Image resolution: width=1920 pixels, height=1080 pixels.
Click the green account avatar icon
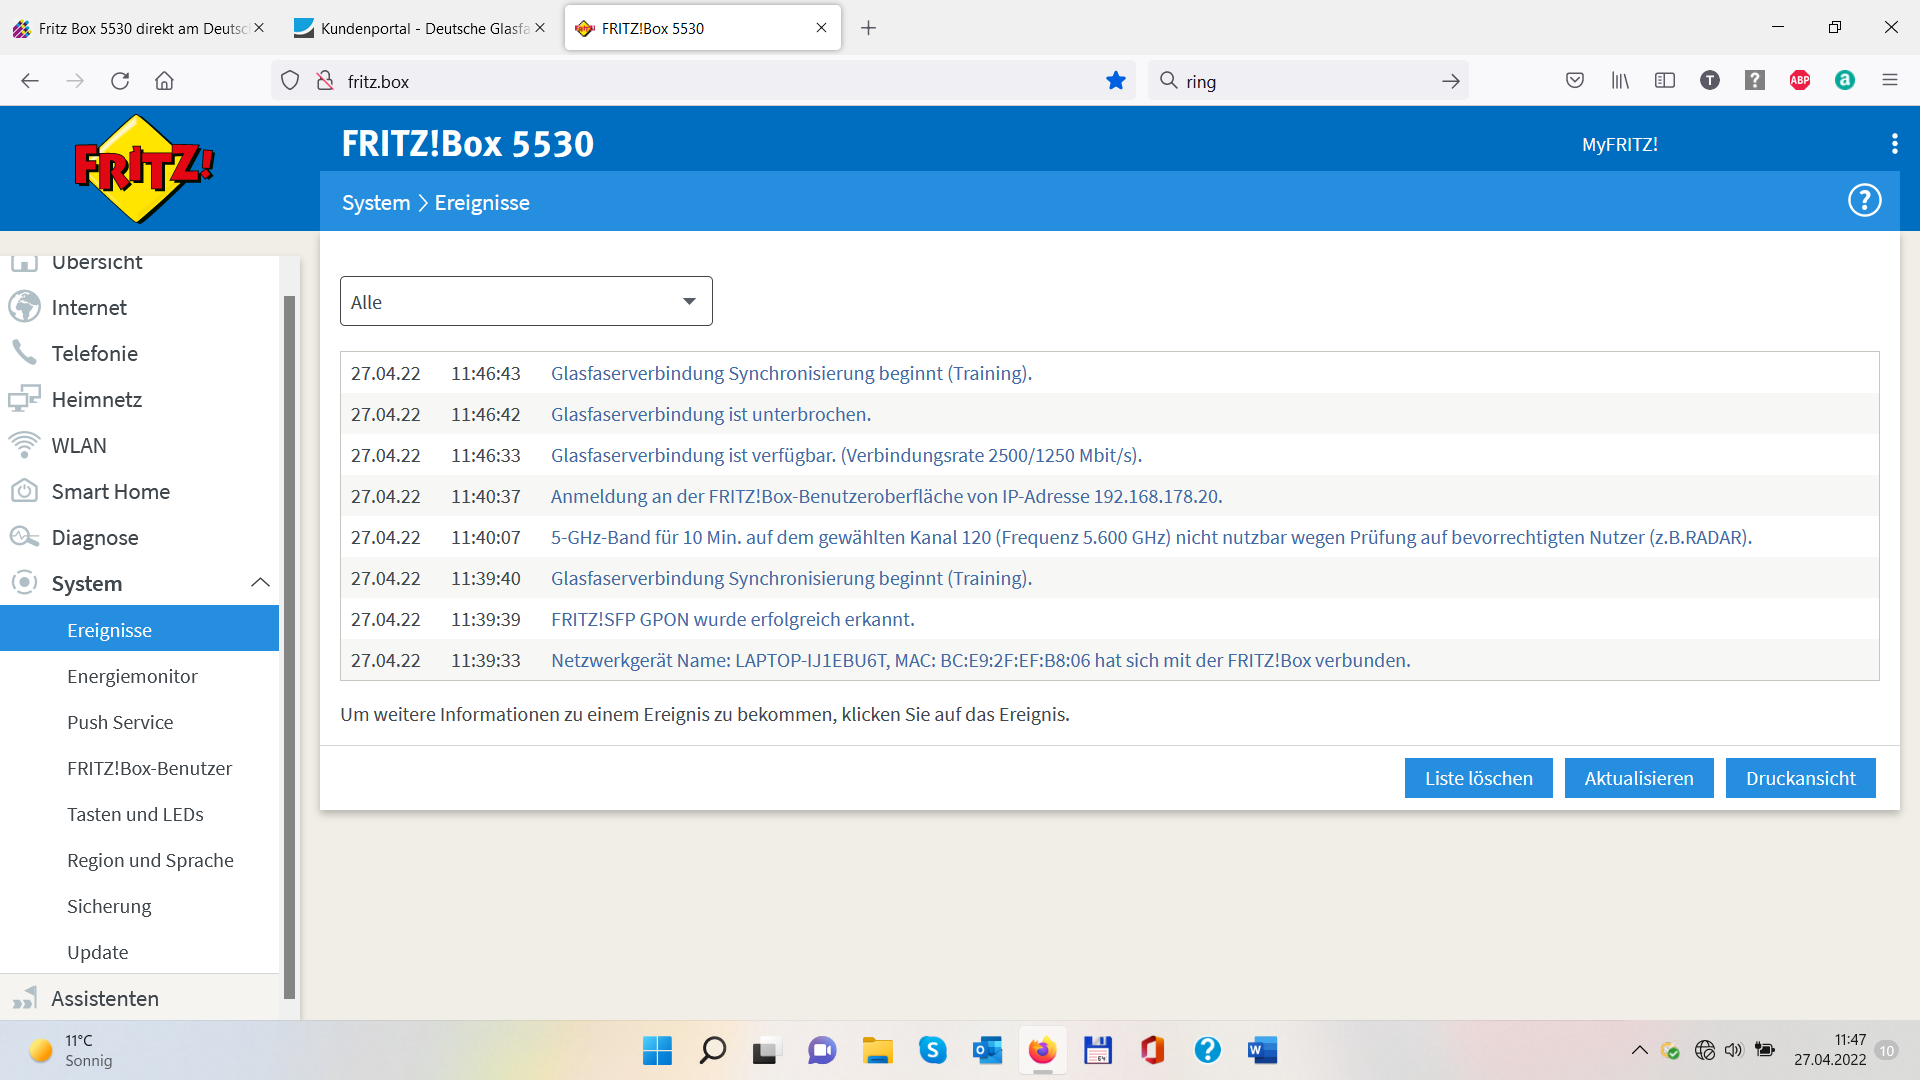tap(1845, 81)
